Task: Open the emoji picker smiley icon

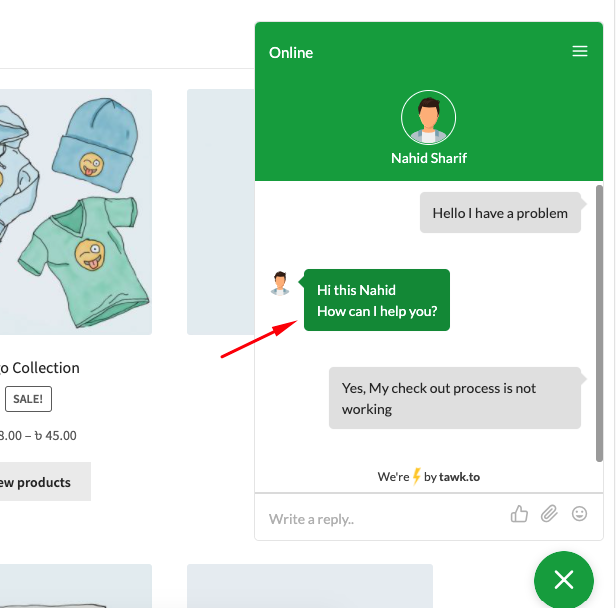Action: [579, 514]
